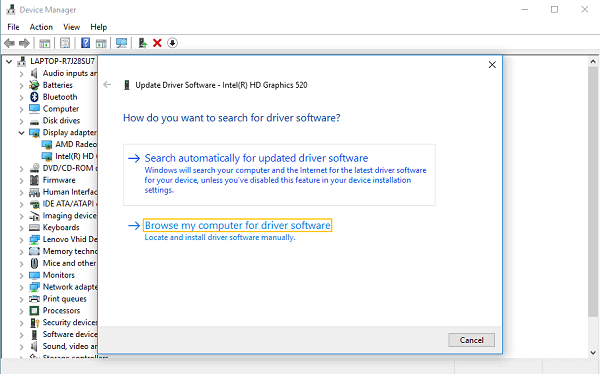This screenshot has width=600, height=374.
Task: Click Update Driver Software toolbar icon
Action: (x=143, y=43)
